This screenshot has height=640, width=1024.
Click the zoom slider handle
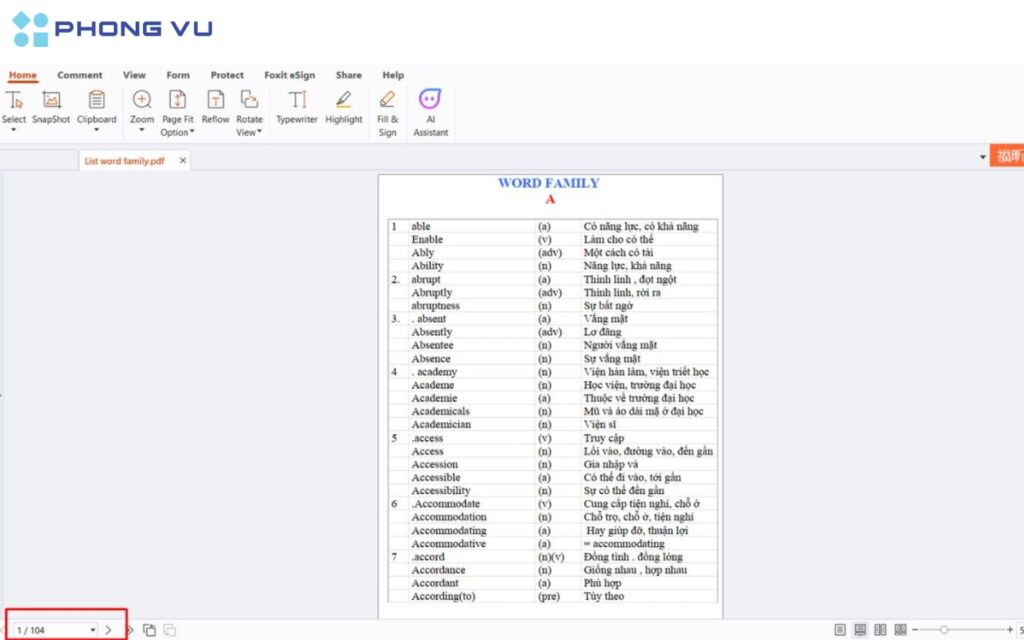[943, 630]
